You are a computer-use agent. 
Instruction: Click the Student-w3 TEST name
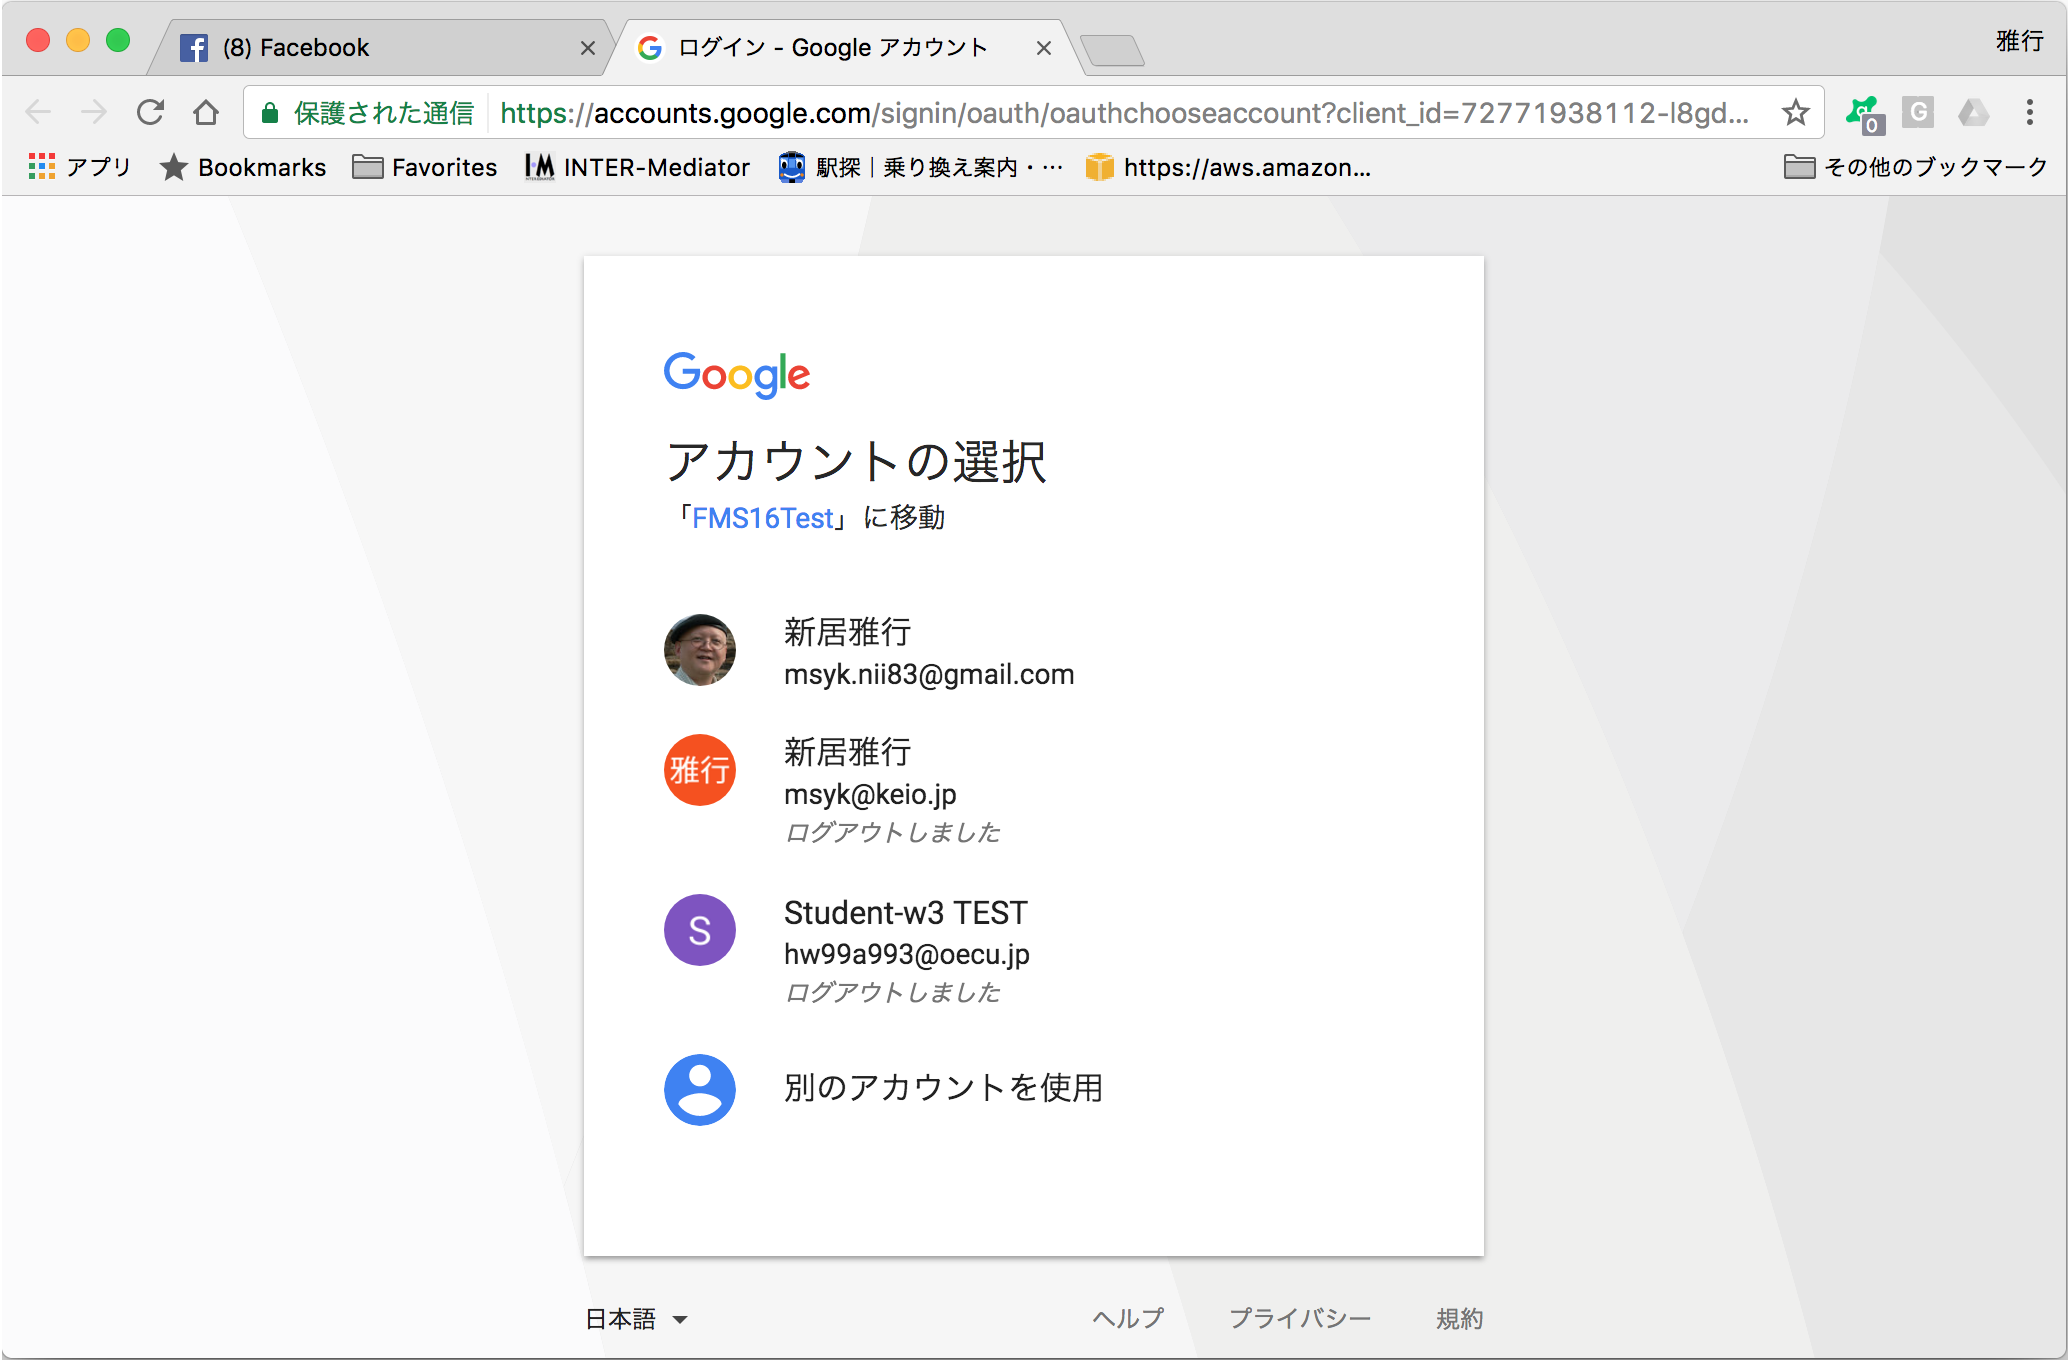tap(905, 912)
